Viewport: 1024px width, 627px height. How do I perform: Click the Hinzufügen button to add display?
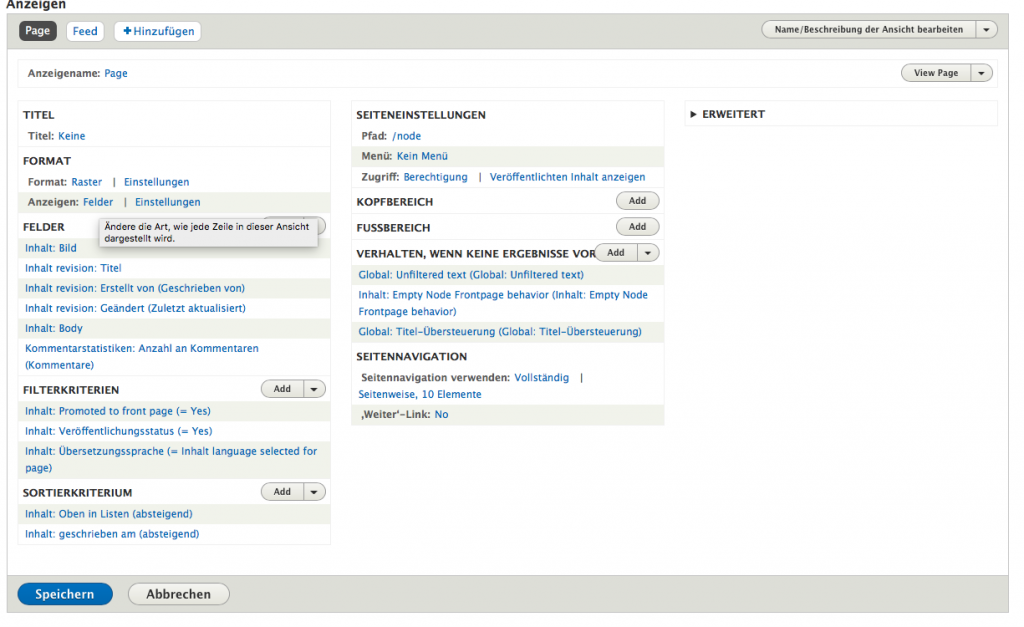pos(157,31)
